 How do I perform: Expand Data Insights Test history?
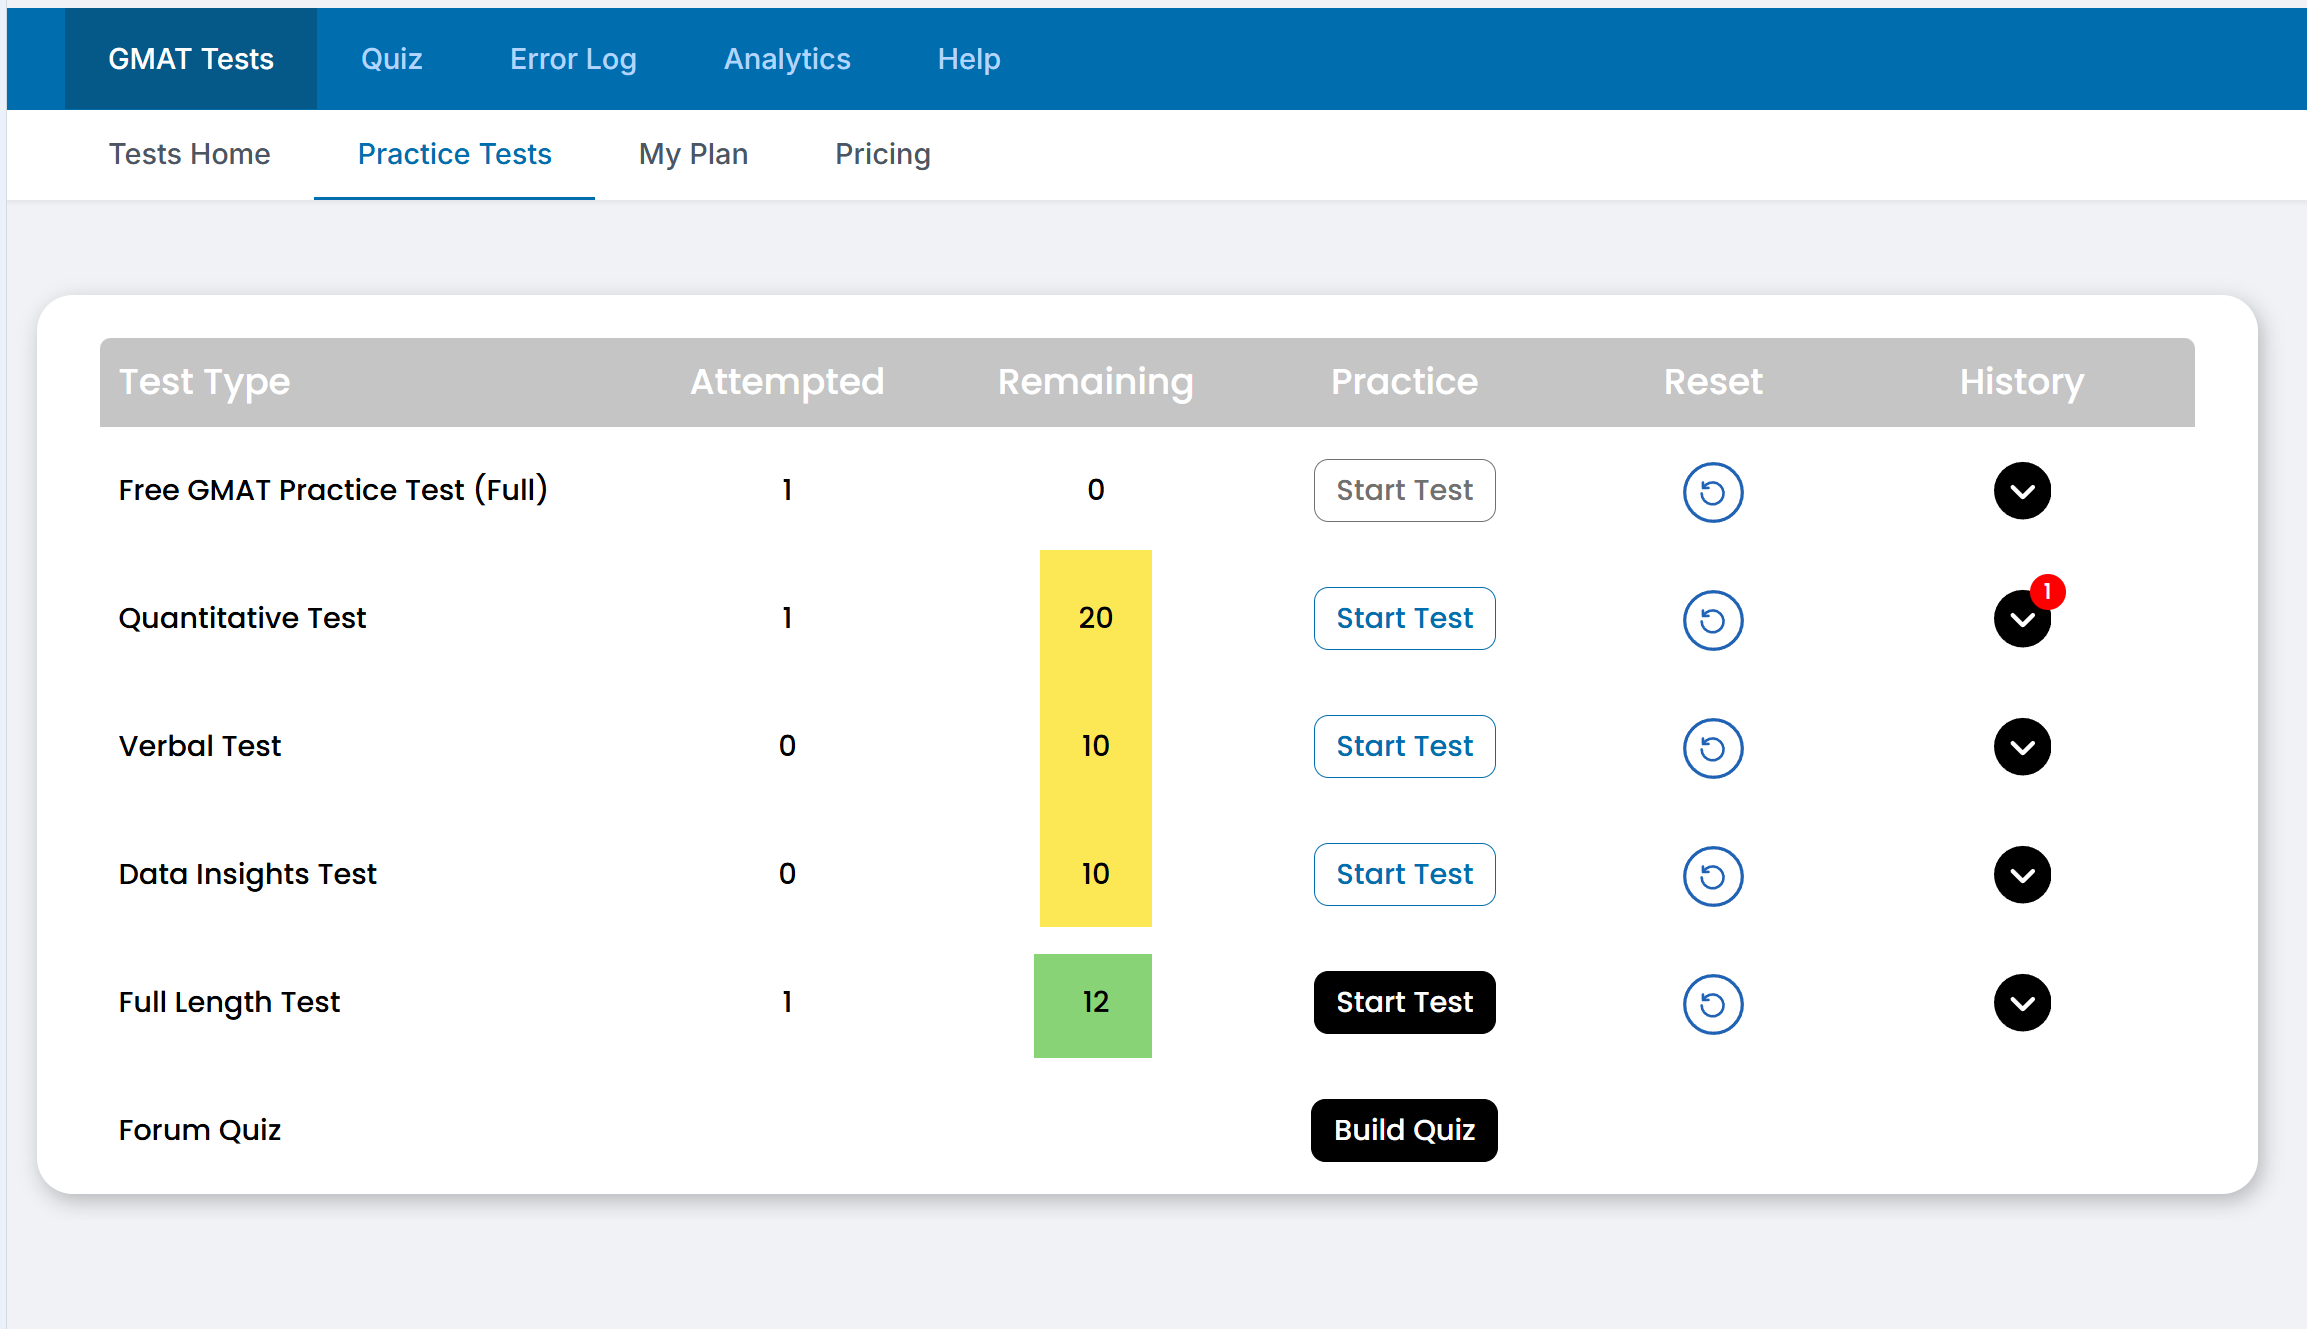coord(2021,875)
